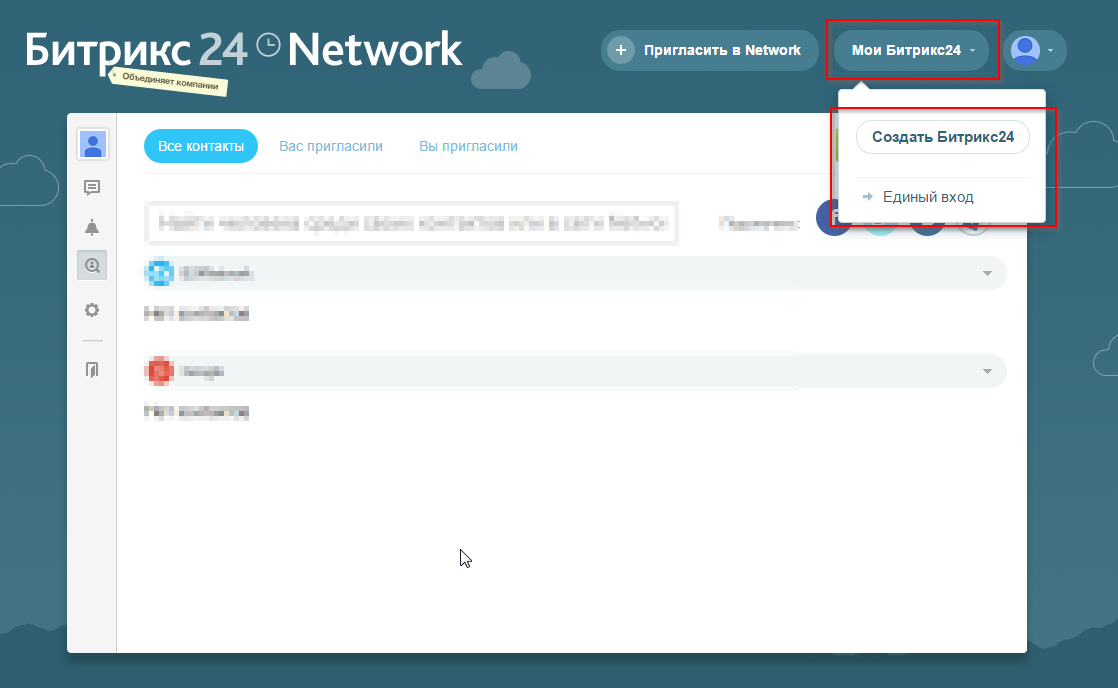
Task: Open the profile avatar icon in sidebar
Action: click(93, 145)
